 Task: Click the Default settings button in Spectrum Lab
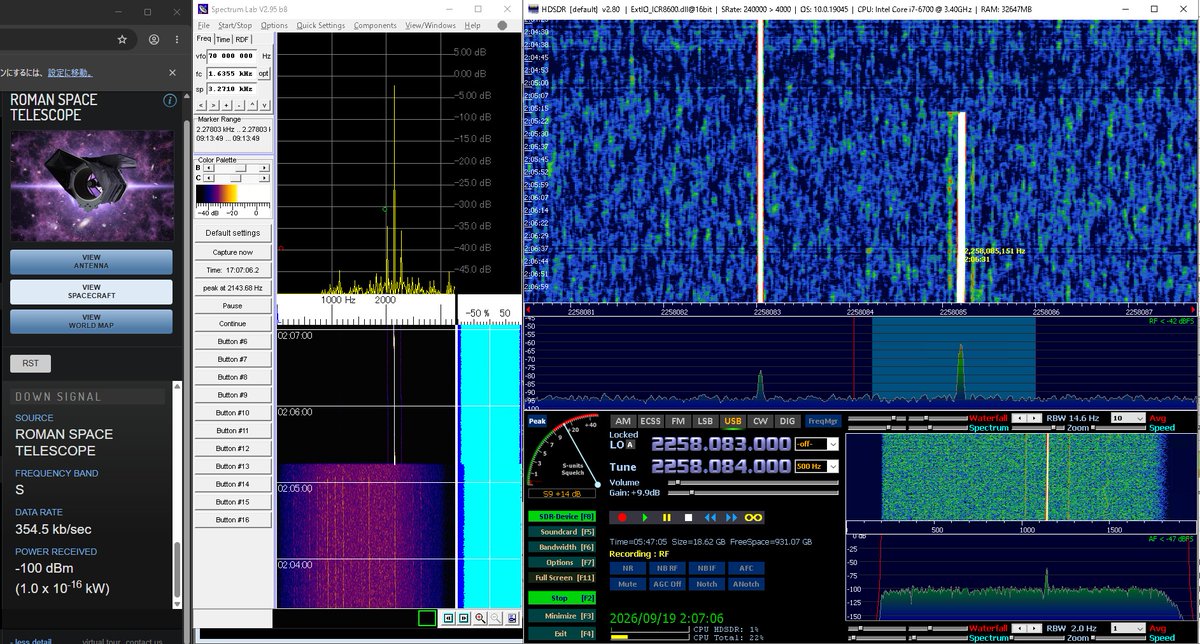click(x=232, y=233)
